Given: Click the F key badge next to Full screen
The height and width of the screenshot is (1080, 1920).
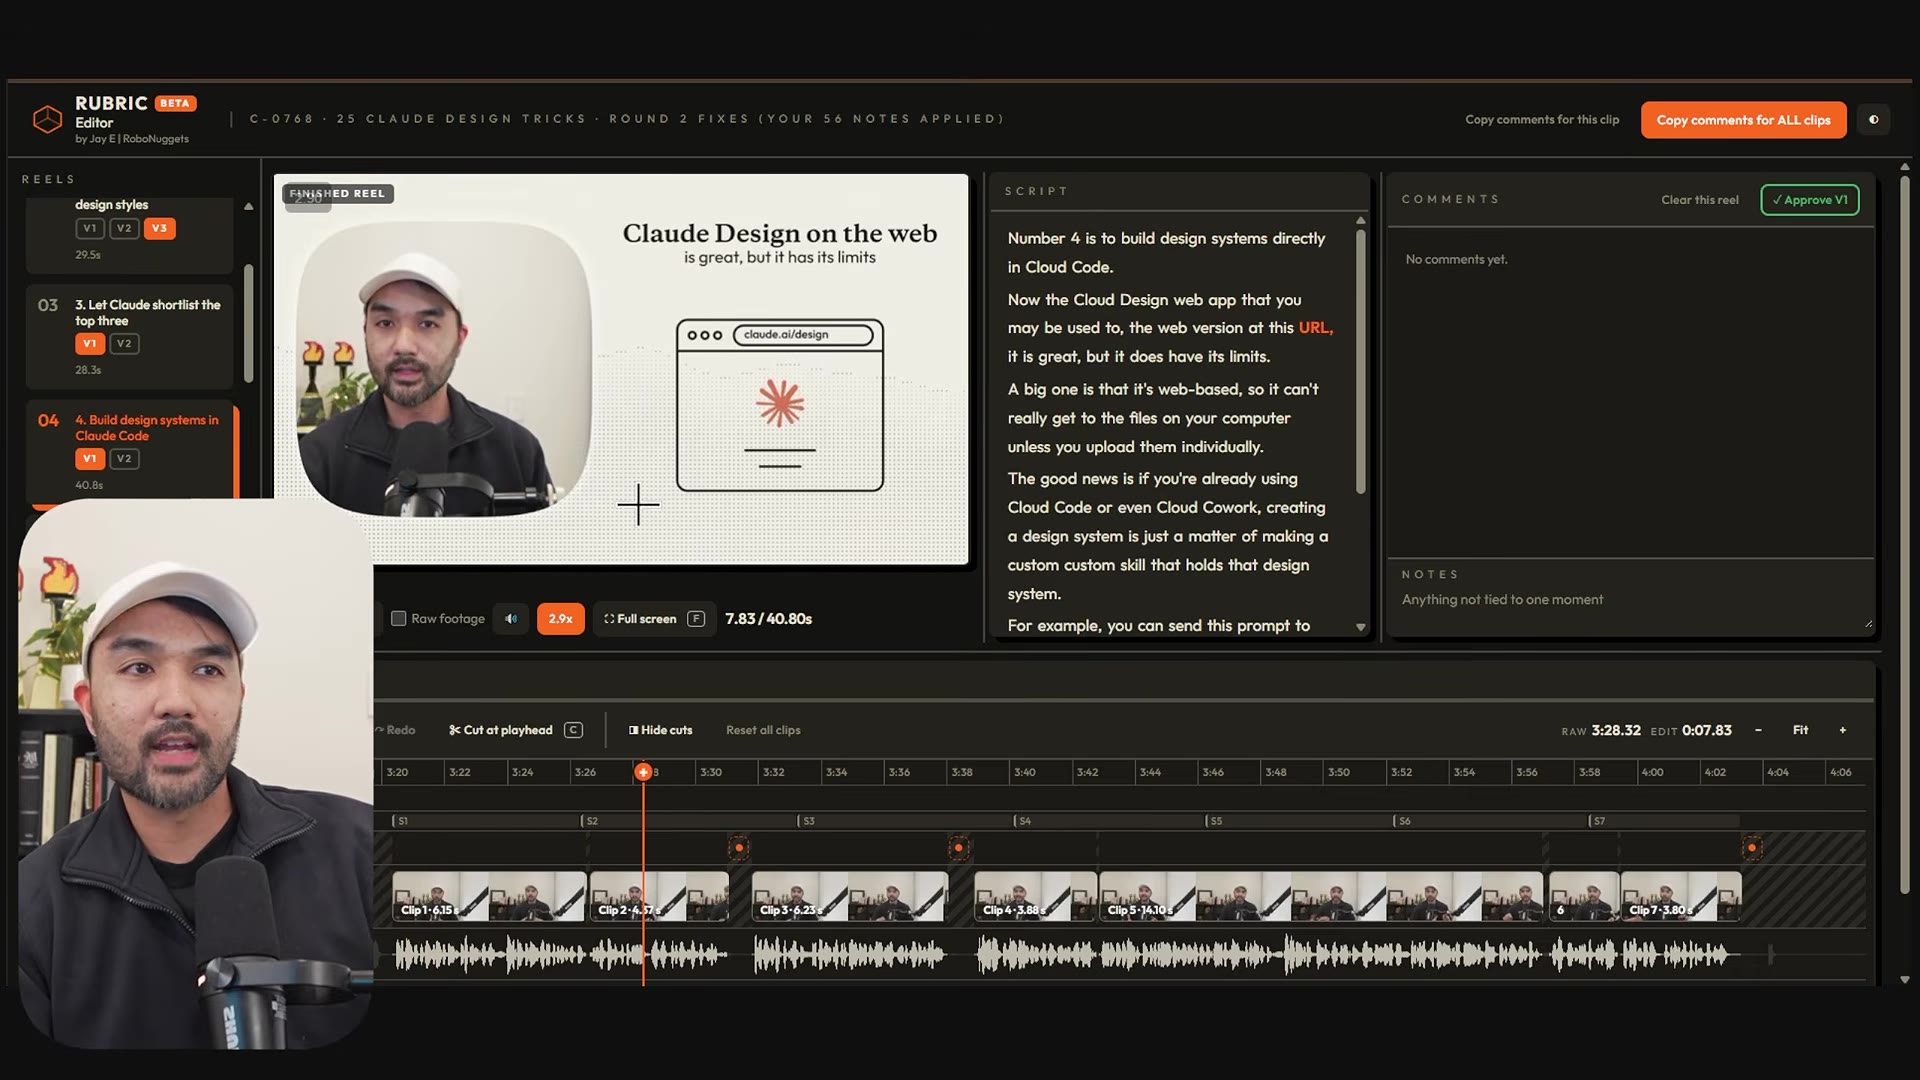Looking at the screenshot, I should pos(696,619).
